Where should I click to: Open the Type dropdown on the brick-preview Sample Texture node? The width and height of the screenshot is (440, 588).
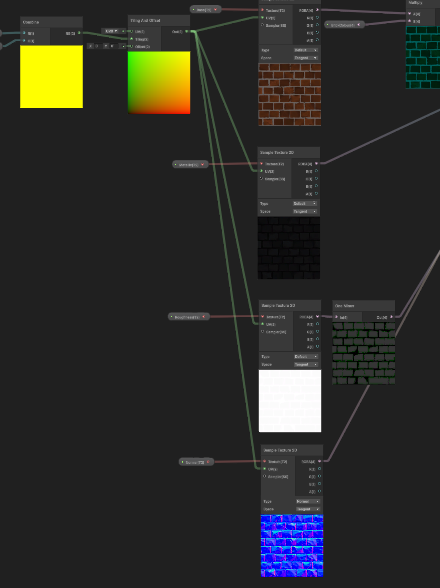(306, 50)
